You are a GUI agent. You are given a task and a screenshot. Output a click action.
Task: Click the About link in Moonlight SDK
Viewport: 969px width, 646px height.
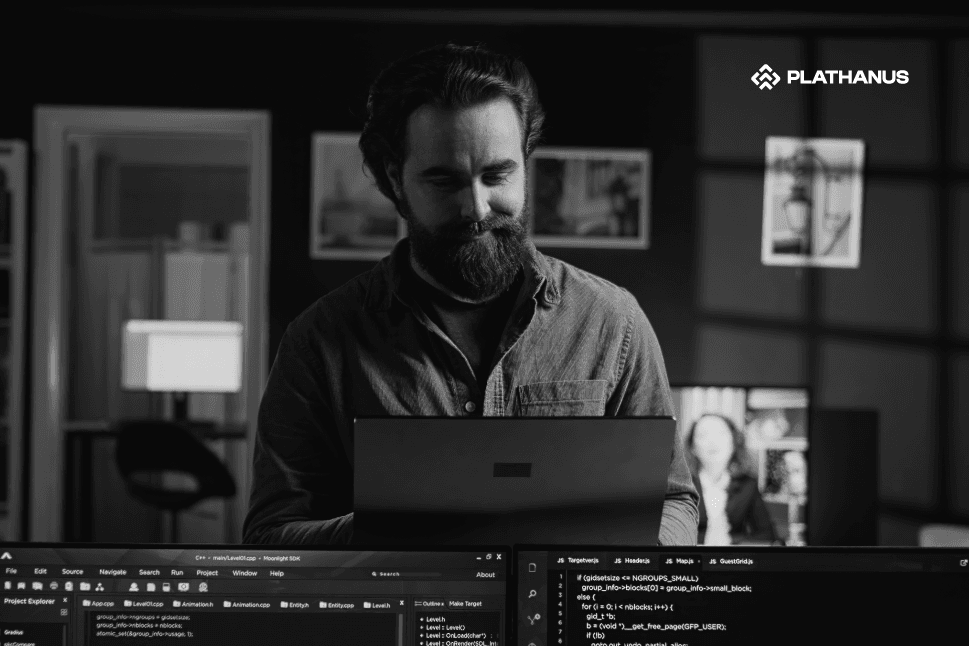486,575
